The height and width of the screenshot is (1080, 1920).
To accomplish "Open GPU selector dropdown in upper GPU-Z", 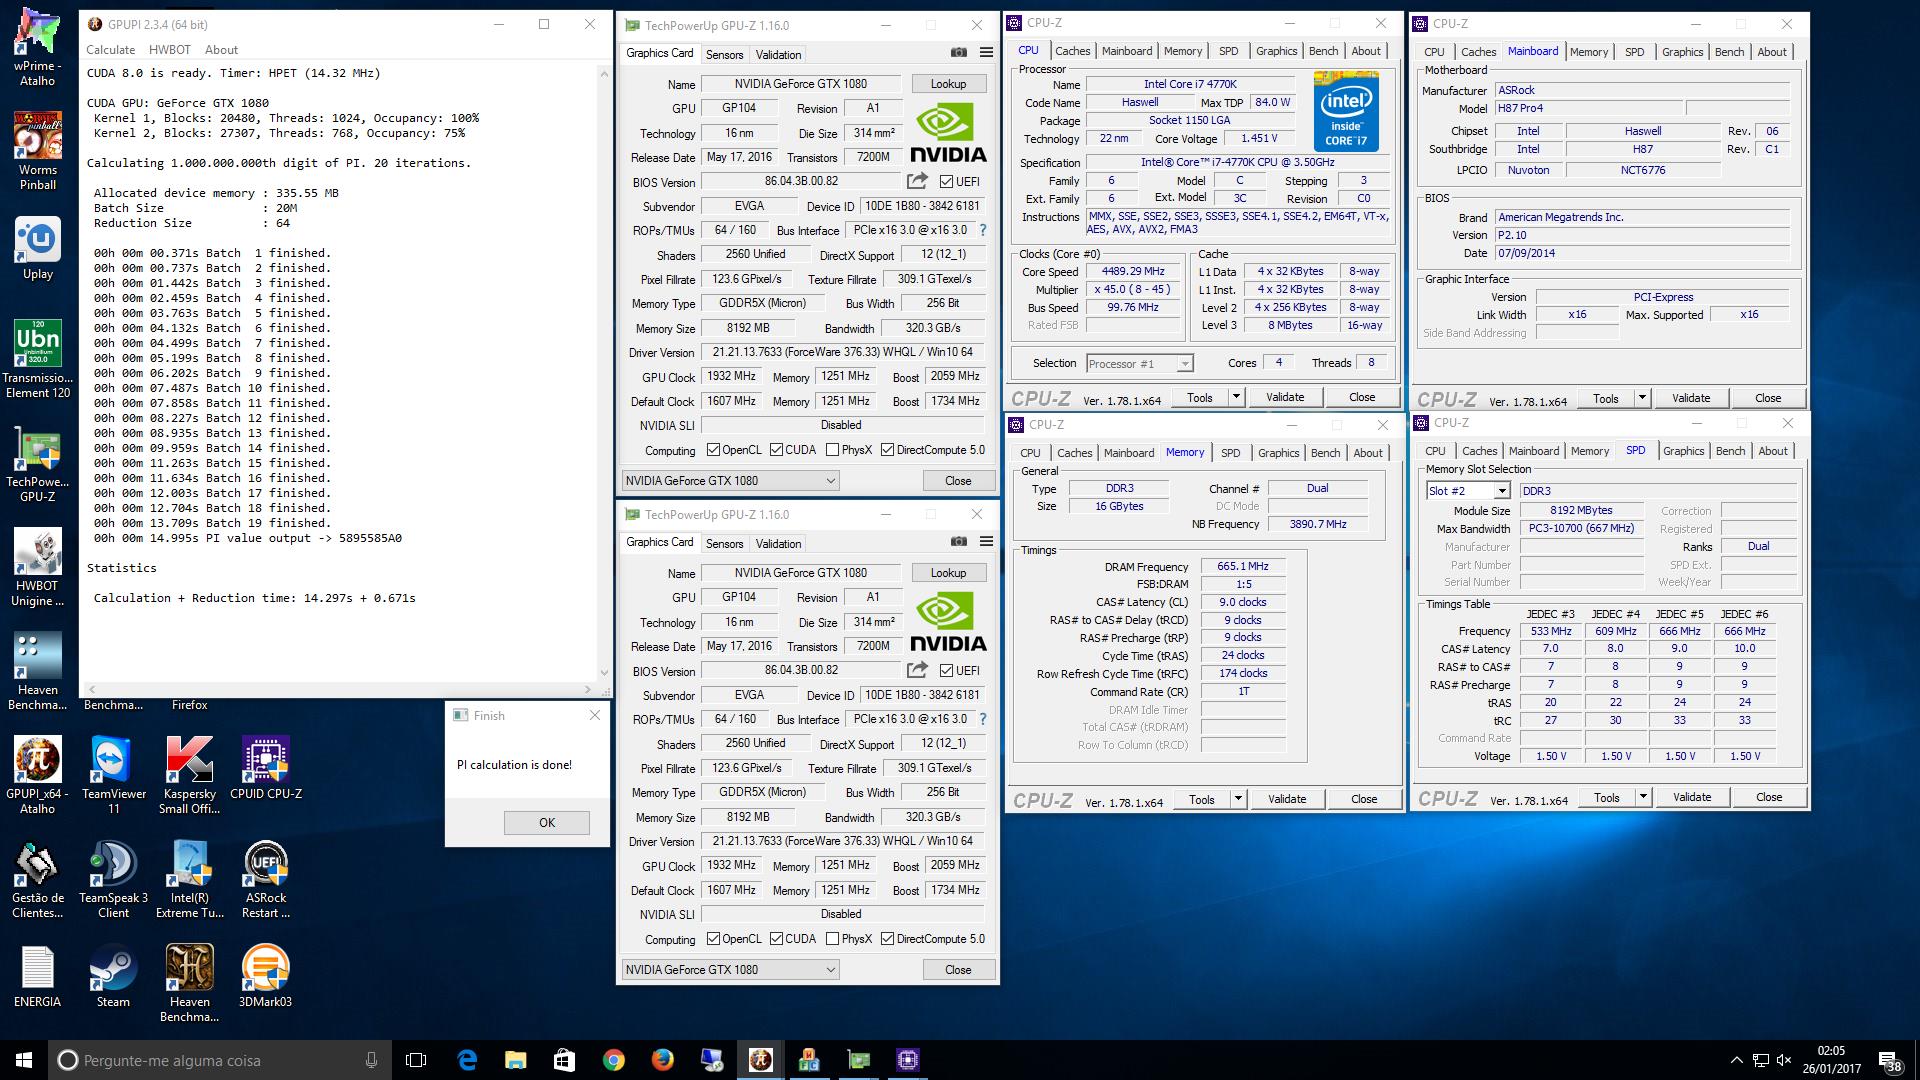I will click(x=730, y=480).
